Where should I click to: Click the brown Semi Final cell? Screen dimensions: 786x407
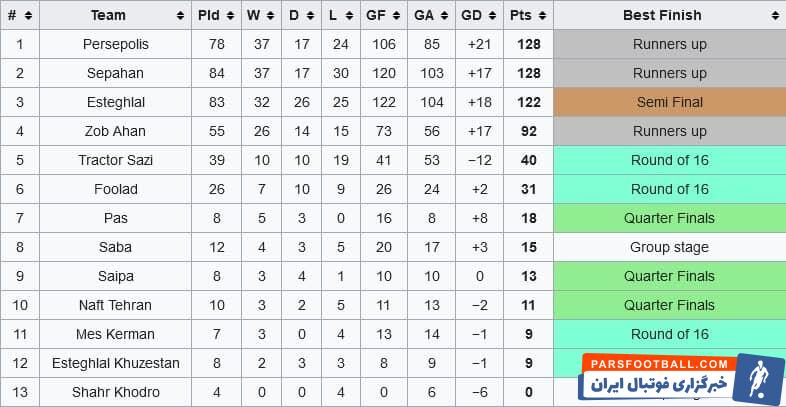669,102
